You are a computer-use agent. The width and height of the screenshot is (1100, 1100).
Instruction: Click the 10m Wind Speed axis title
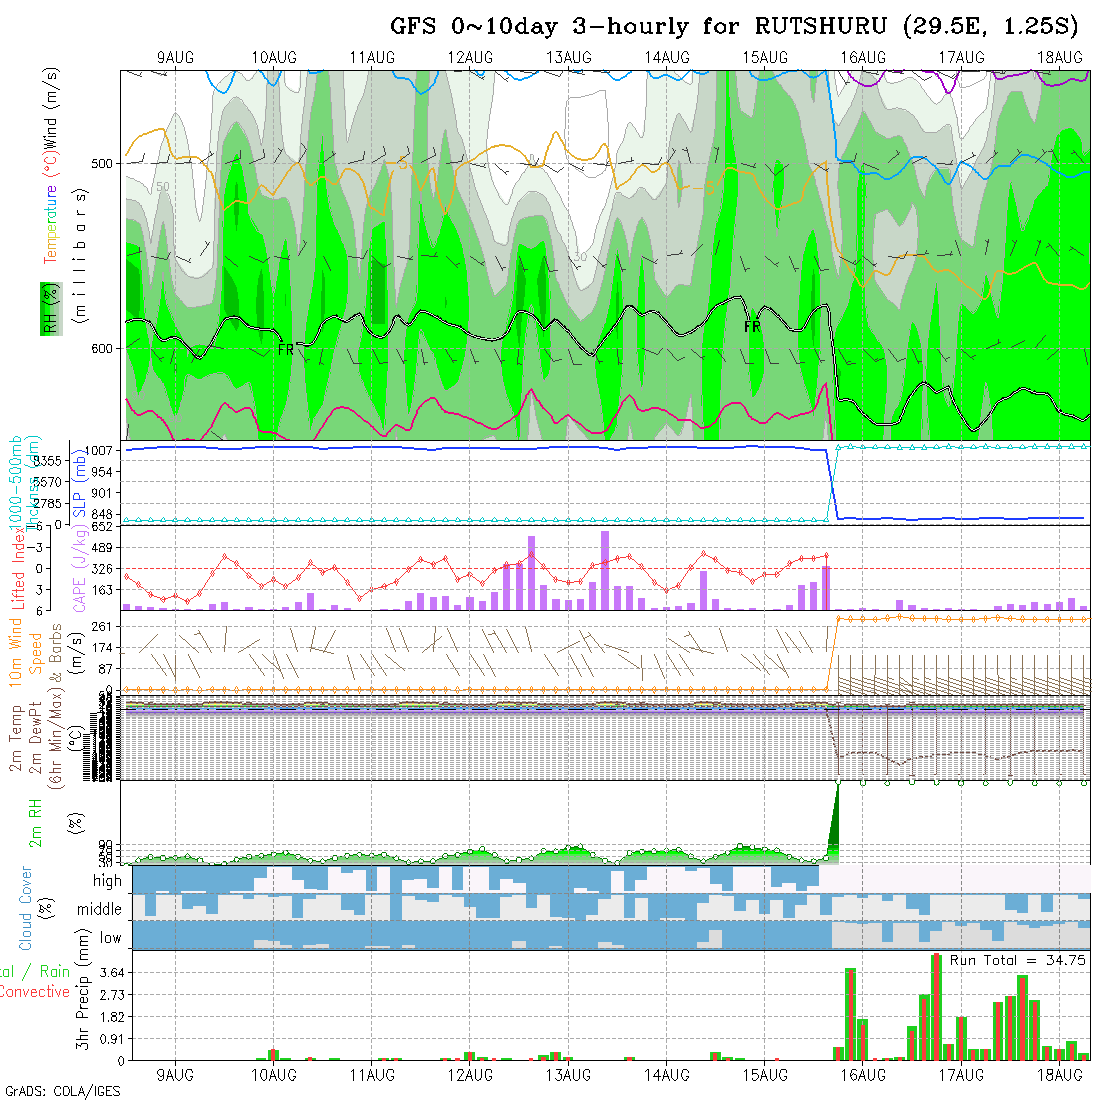point(25,652)
